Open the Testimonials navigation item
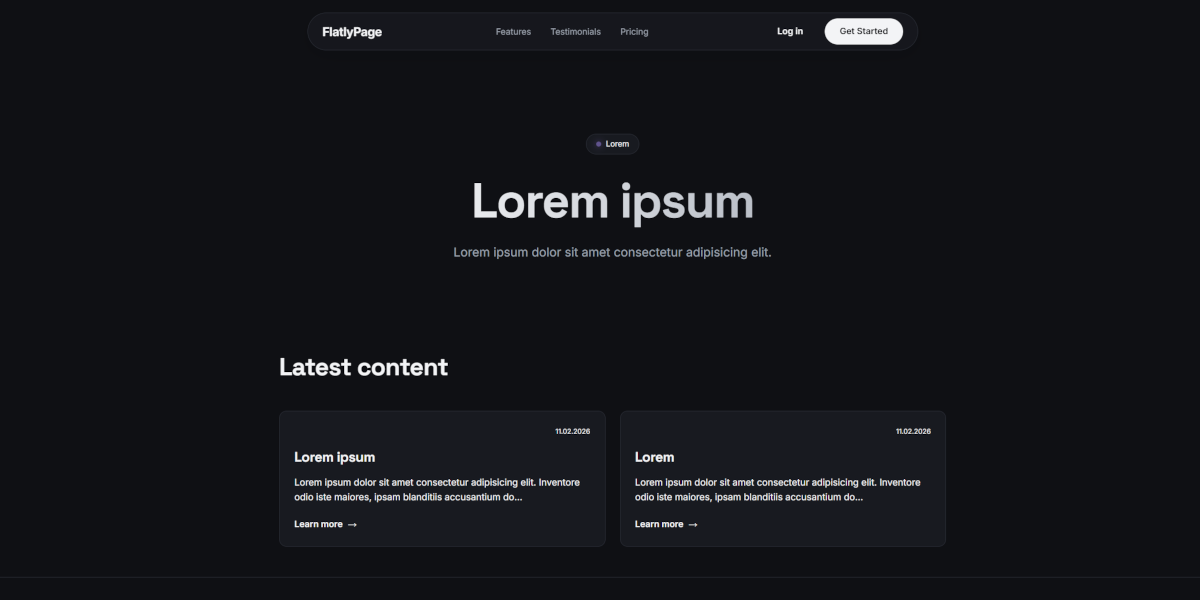This screenshot has height=600, width=1200. tap(575, 31)
